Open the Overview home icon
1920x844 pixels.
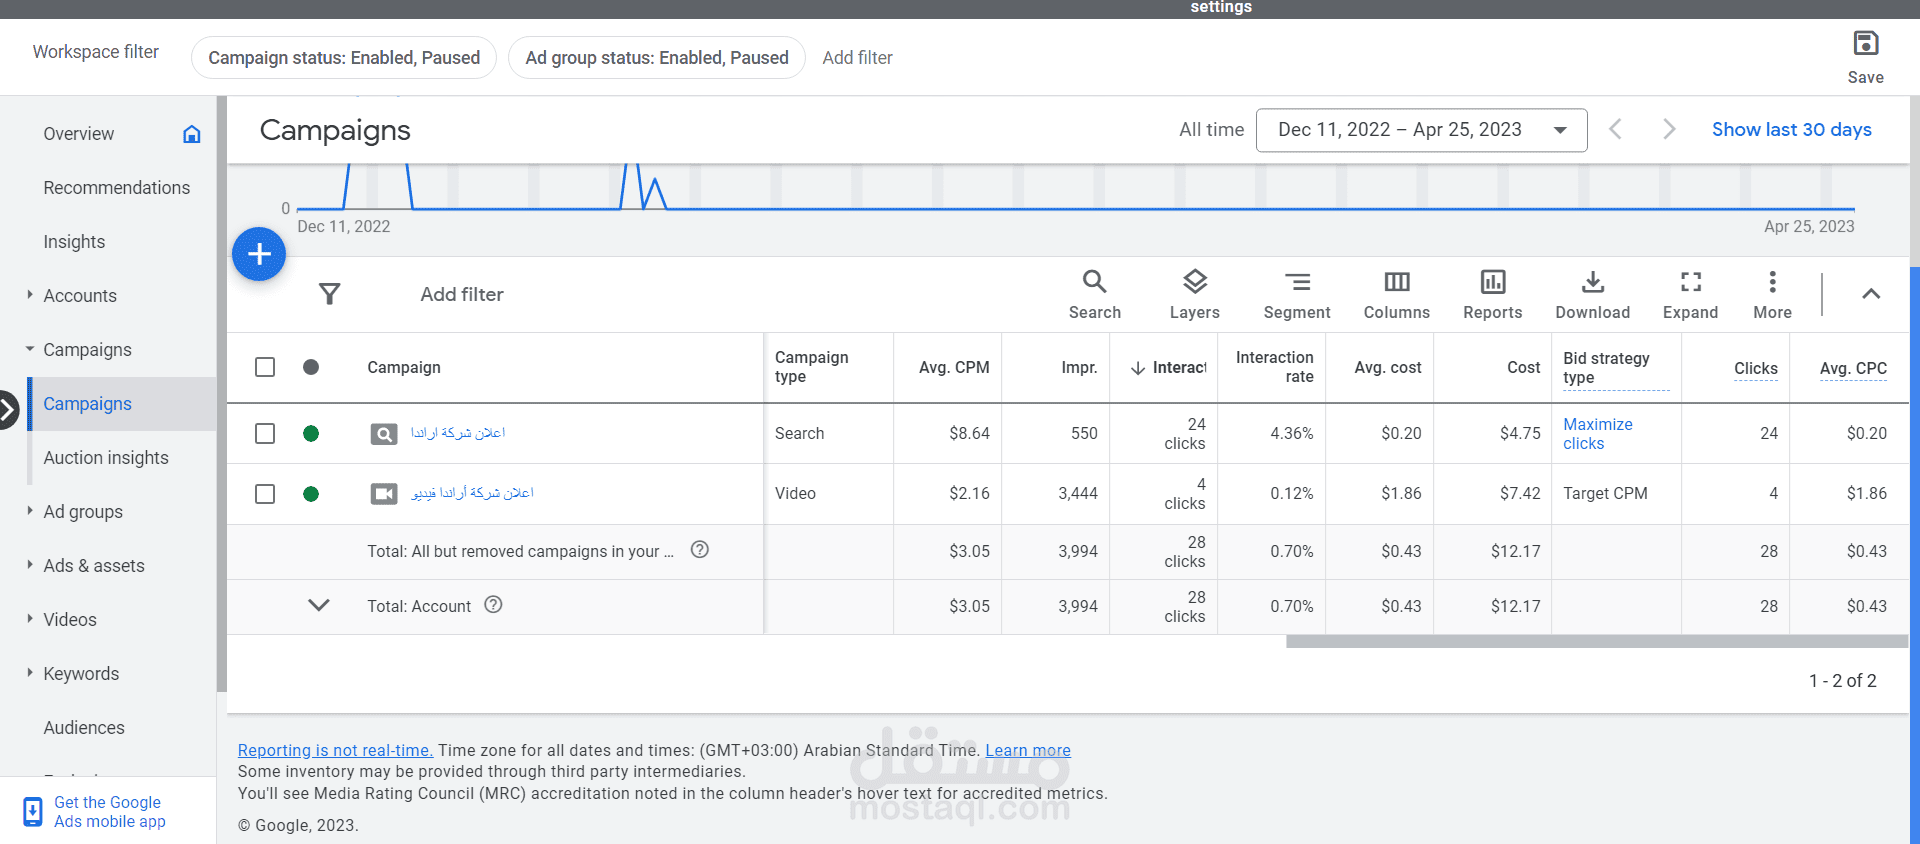[192, 134]
